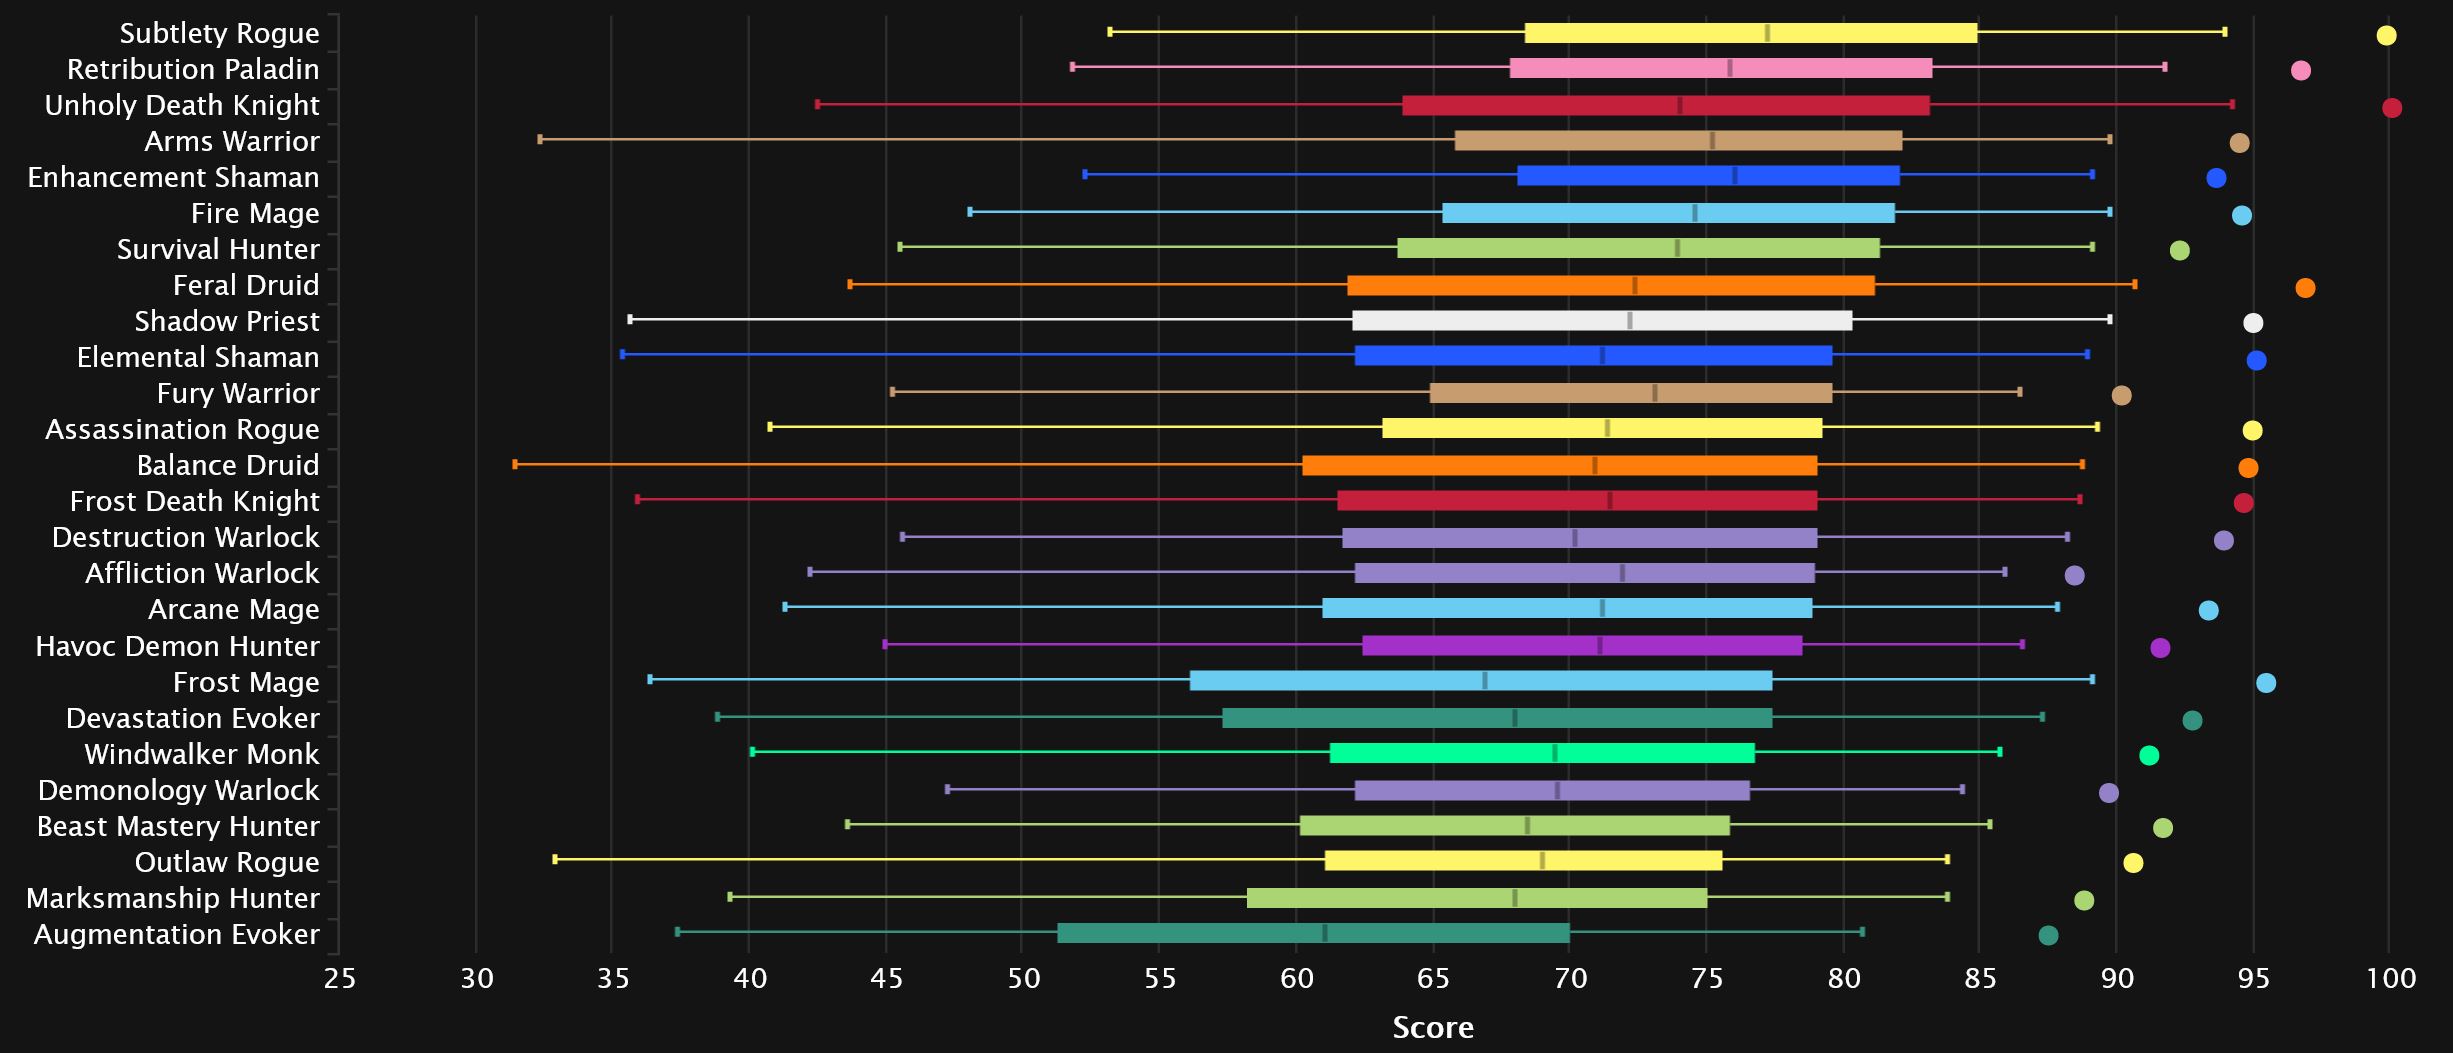
Task: Click the Balance Druid left whisker end
Action: click(x=515, y=464)
